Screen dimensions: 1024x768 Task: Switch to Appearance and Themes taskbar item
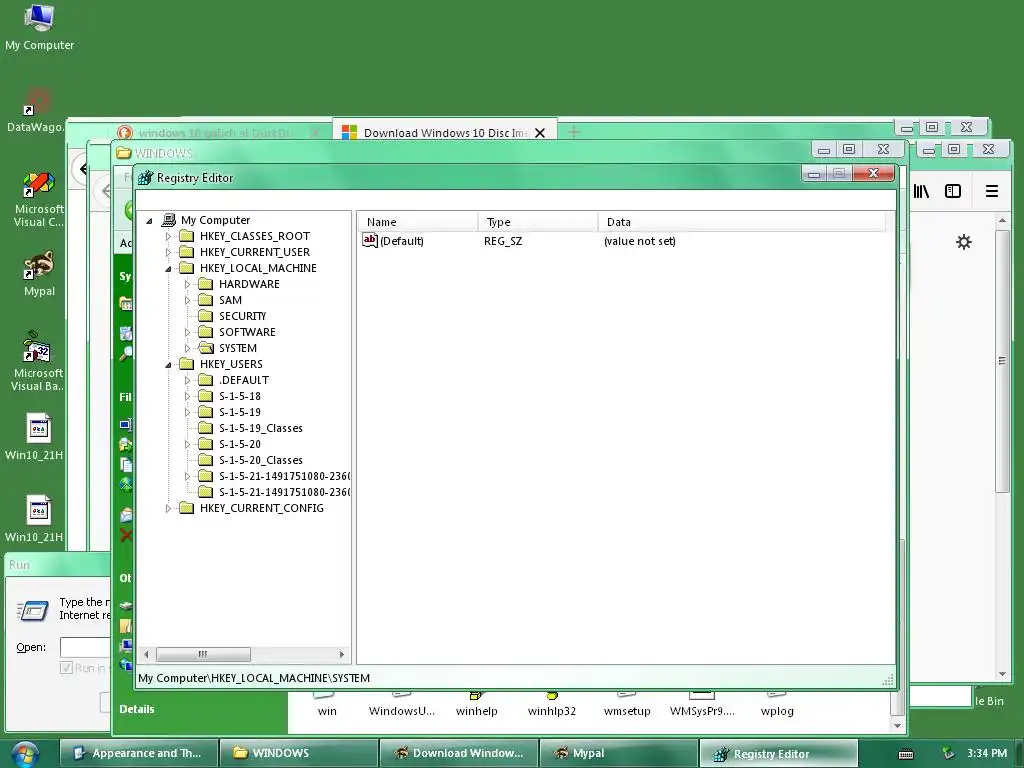click(138, 753)
